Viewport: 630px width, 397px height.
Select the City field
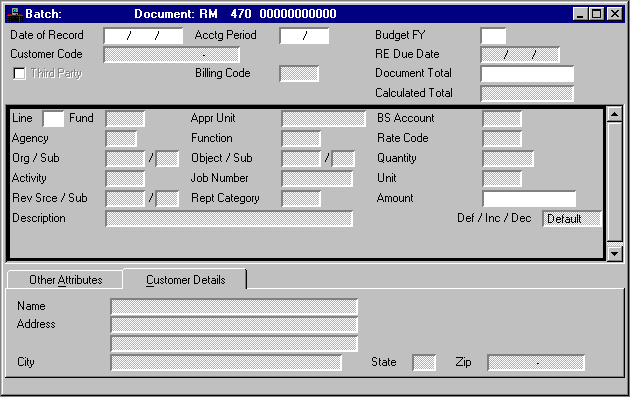point(226,362)
